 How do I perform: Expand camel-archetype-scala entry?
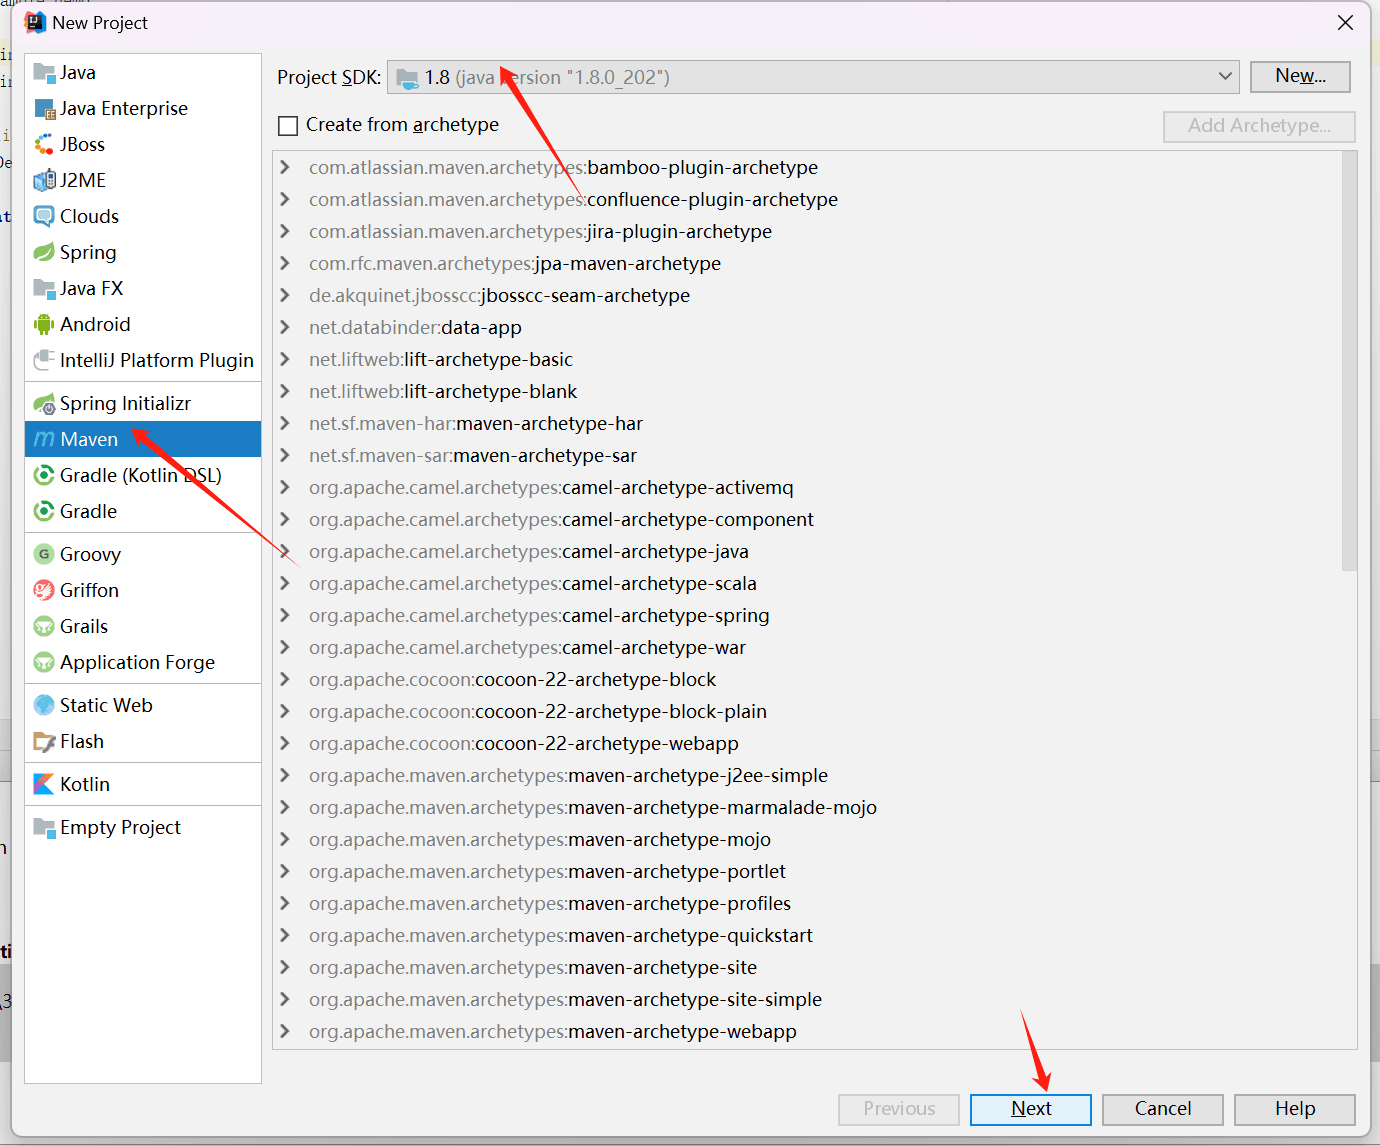click(285, 583)
